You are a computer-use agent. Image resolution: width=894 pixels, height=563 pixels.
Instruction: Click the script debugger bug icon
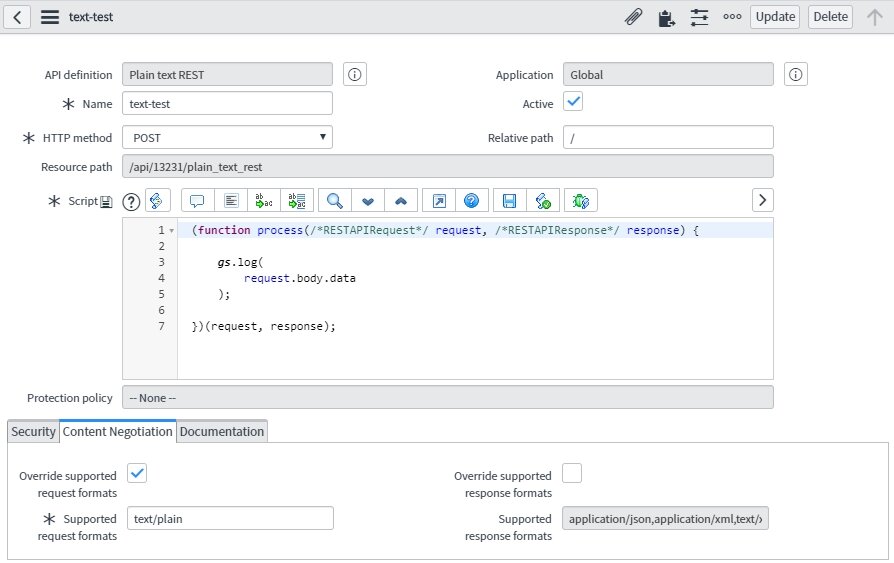pyautogui.click(x=580, y=201)
